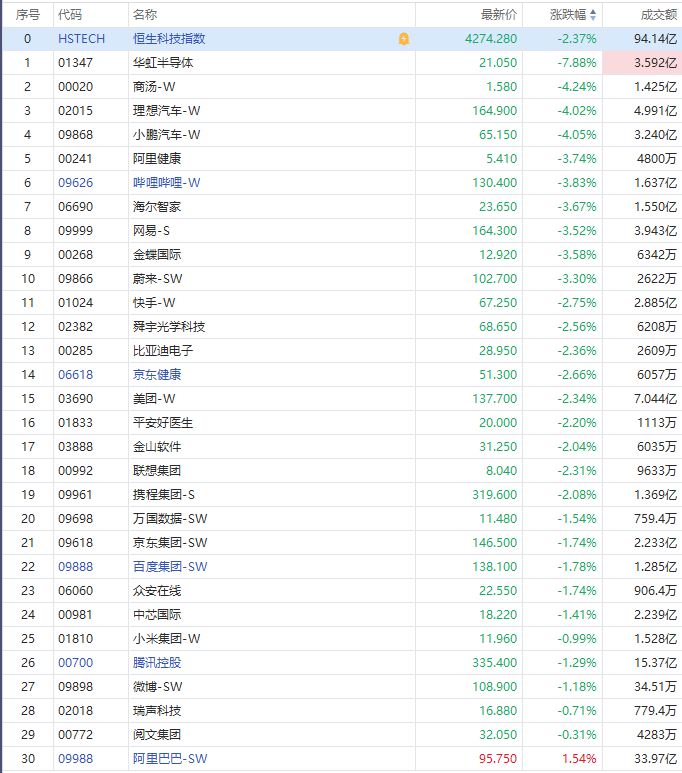Screen dimensions: 682x773
Task: Select 理想汽车-W row name
Action: [x=167, y=111]
